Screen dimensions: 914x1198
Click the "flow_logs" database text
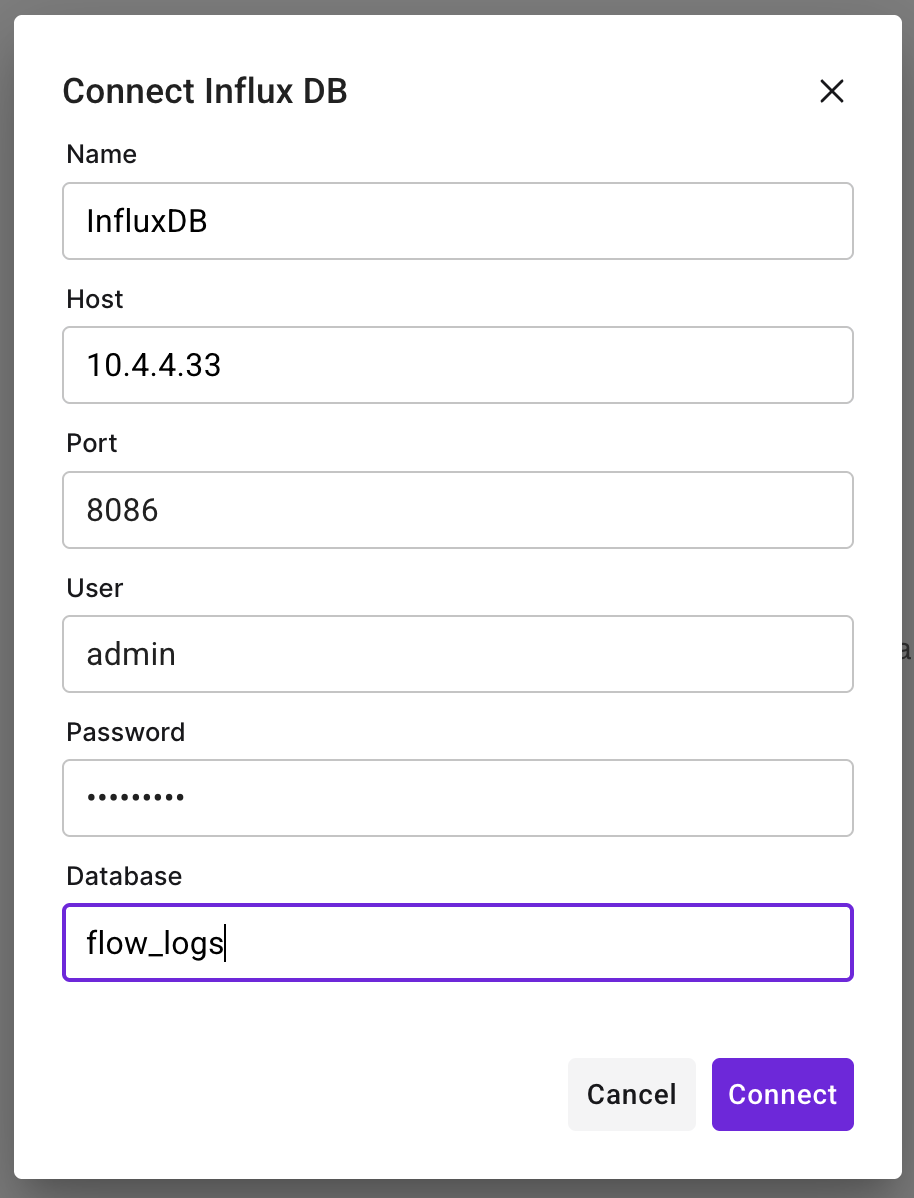point(155,943)
